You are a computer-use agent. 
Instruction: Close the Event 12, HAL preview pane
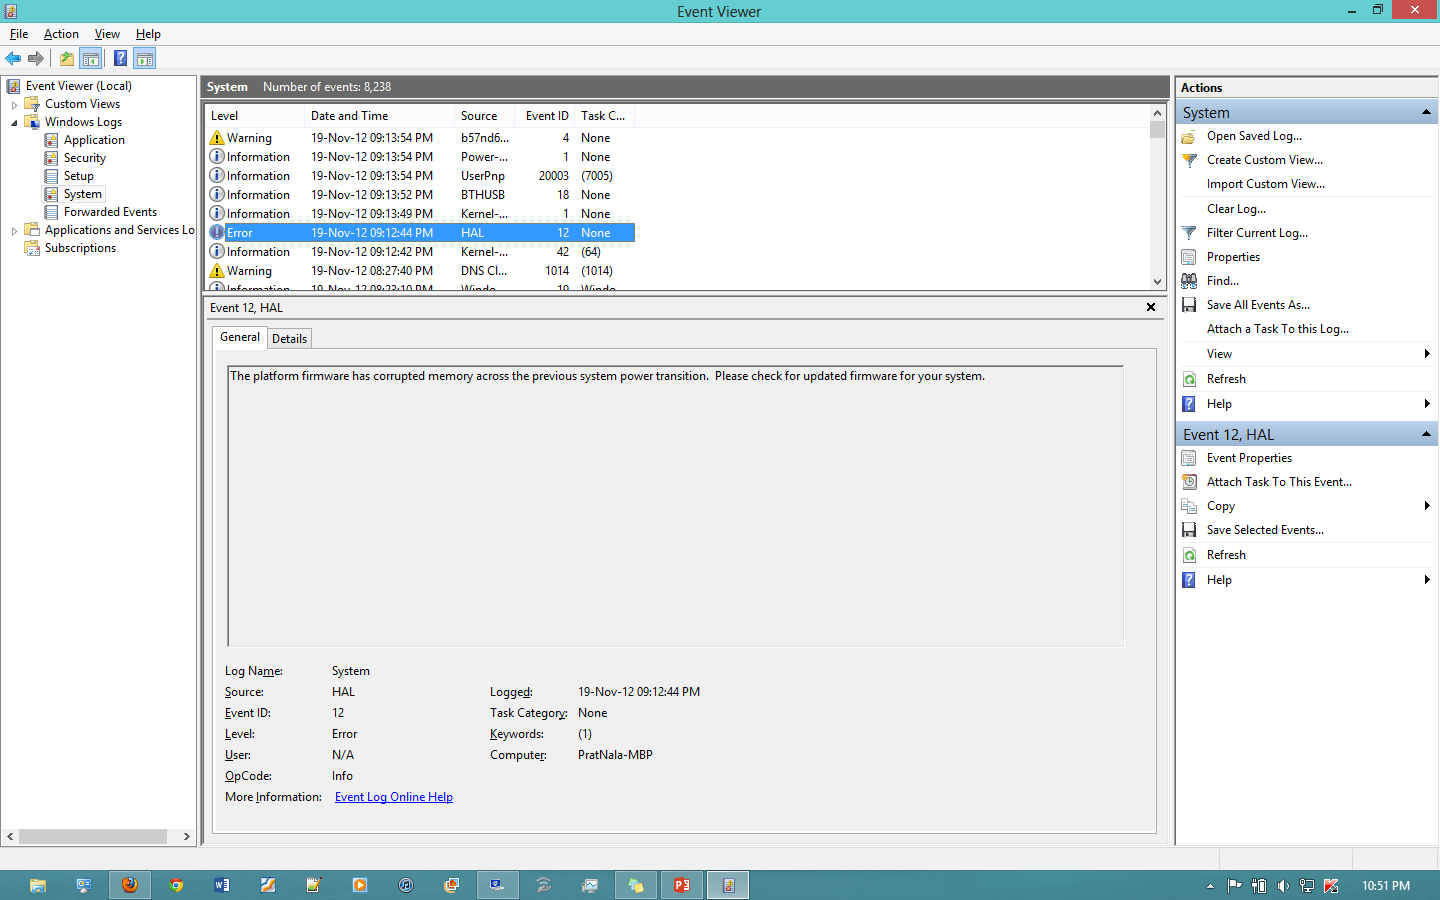1151,307
